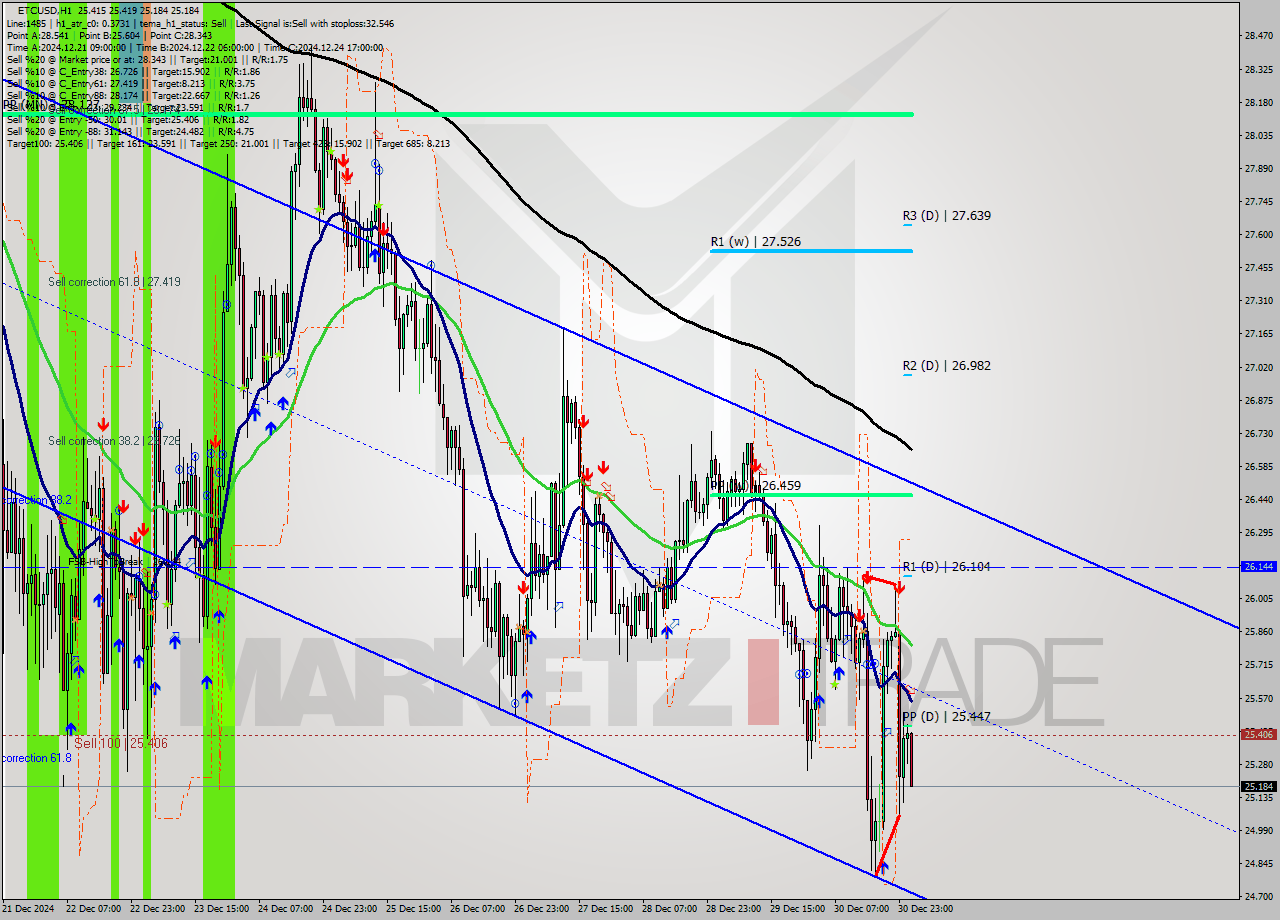This screenshot has height=920, width=1280.
Task: Select the 'R2 (D) | 26.982' pivot label
Action: [946, 366]
